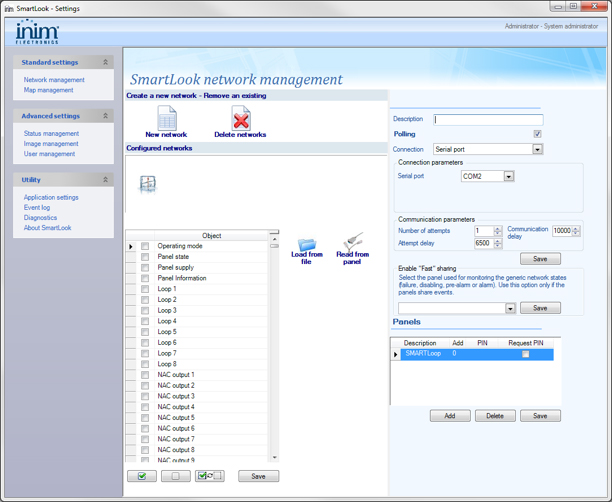The image size is (612, 502).
Task: Click the check-all objects button
Action: tap(141, 476)
